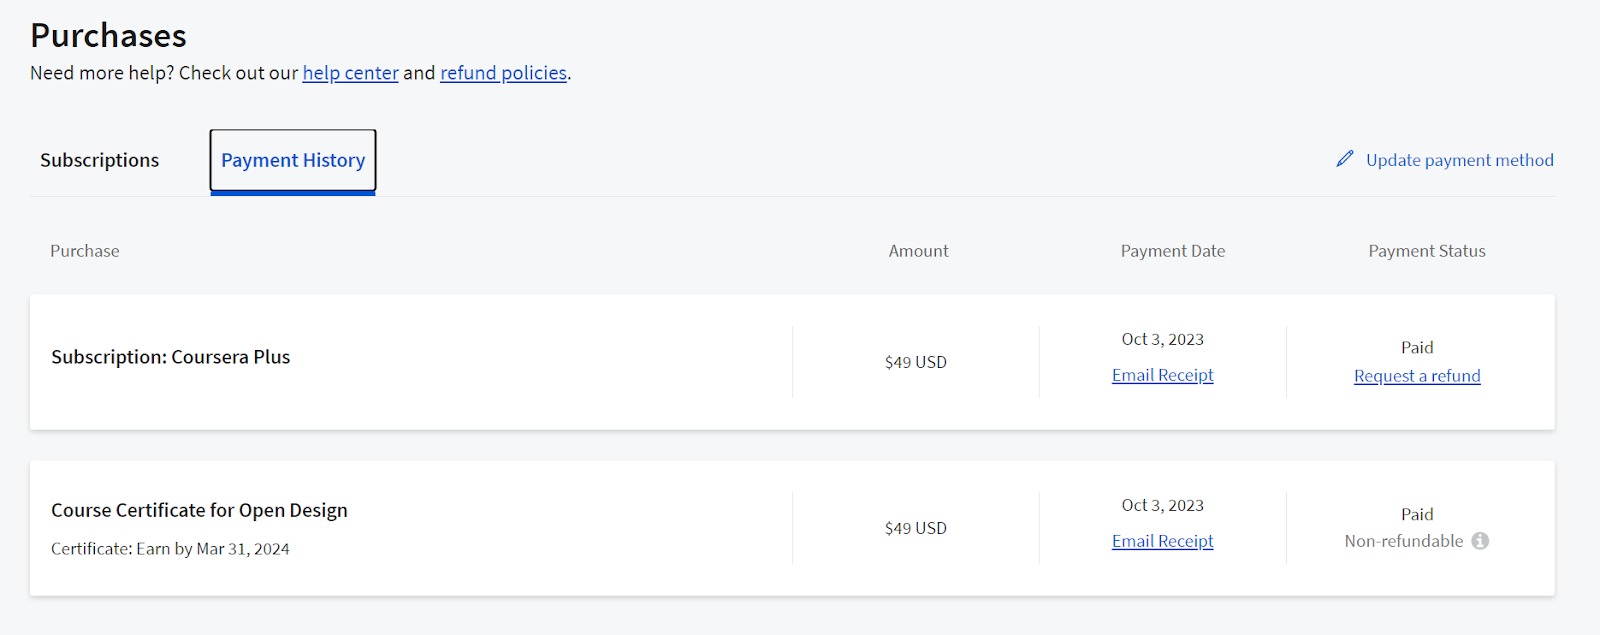
Task: Click the Amount column header
Action: coord(918,251)
